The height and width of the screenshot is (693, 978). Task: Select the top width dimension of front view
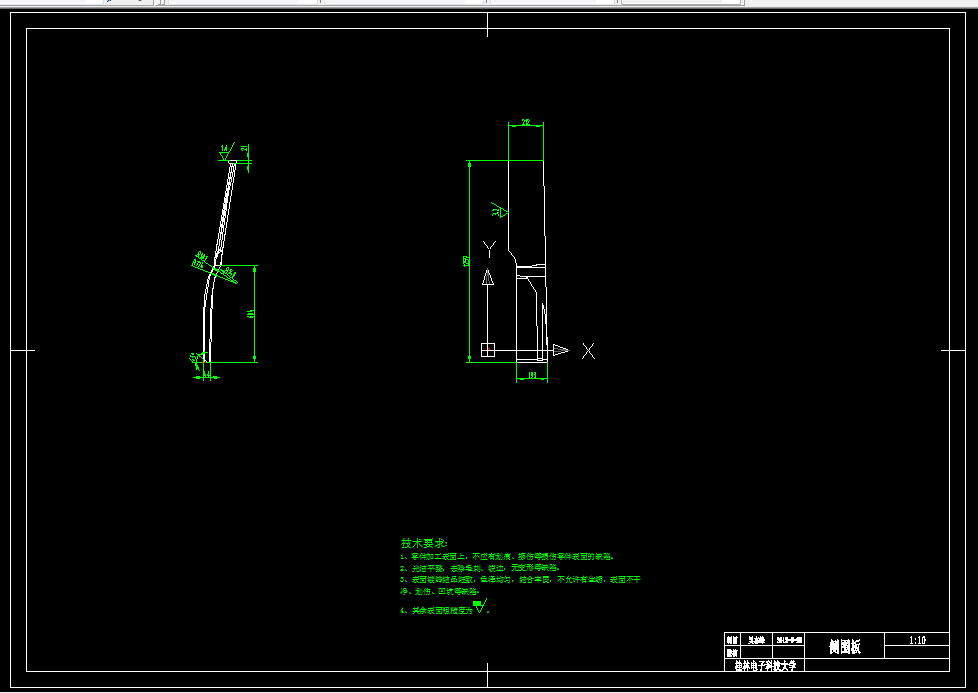526,122
